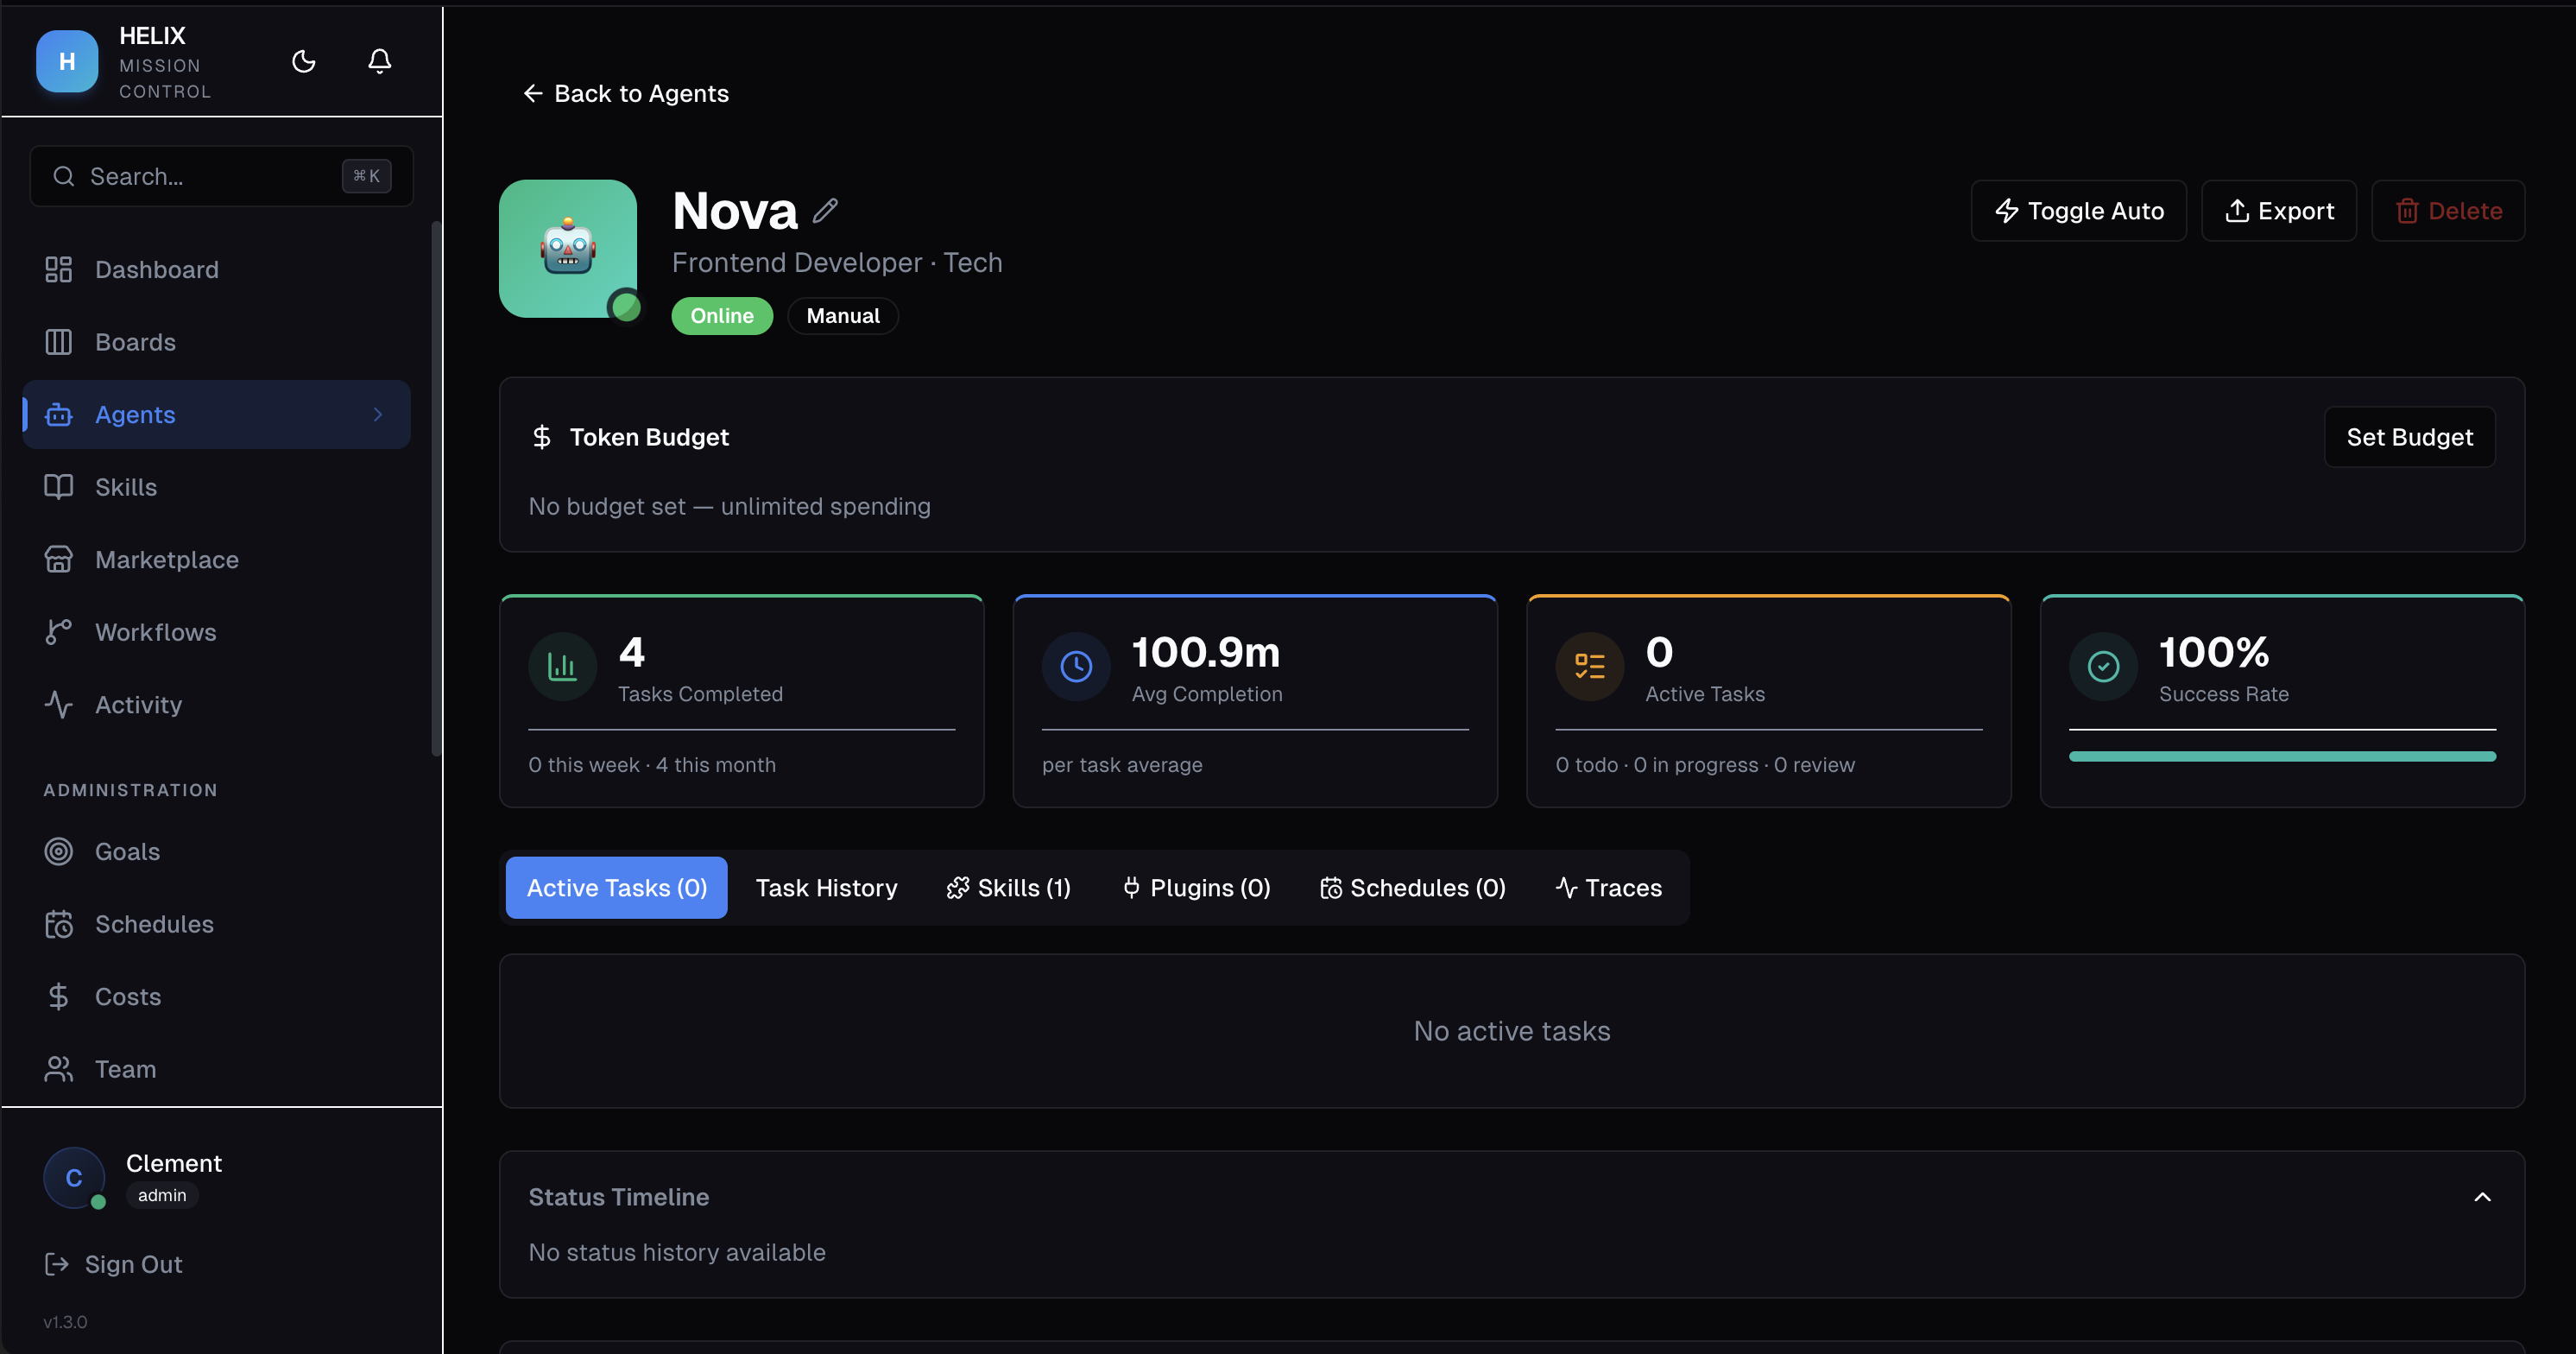Click the Manual mode badge
This screenshot has width=2576, height=1354.
[x=842, y=316]
